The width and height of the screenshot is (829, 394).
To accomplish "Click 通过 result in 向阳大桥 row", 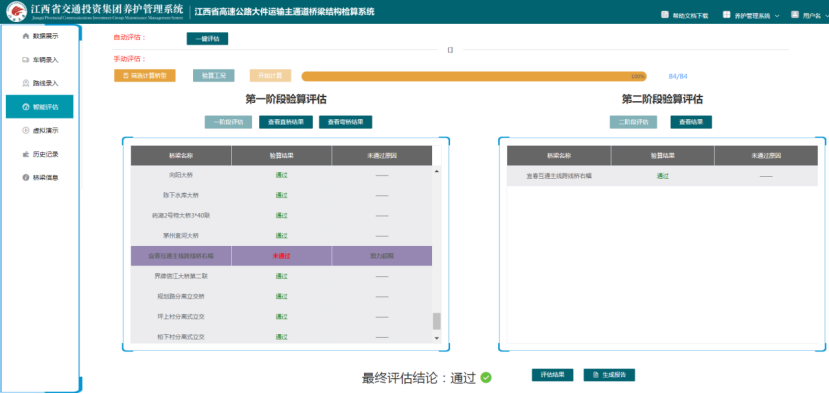I will click(281, 175).
